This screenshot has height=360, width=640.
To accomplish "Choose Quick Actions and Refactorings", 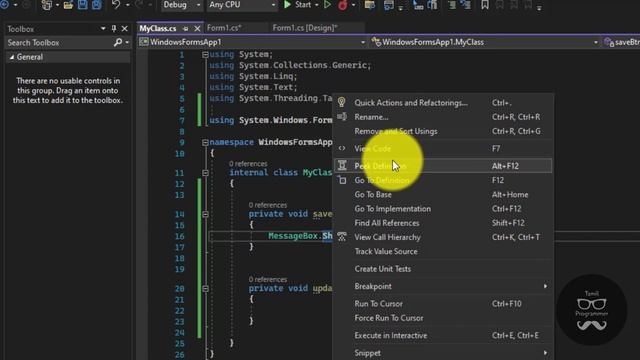I will pos(443,103).
